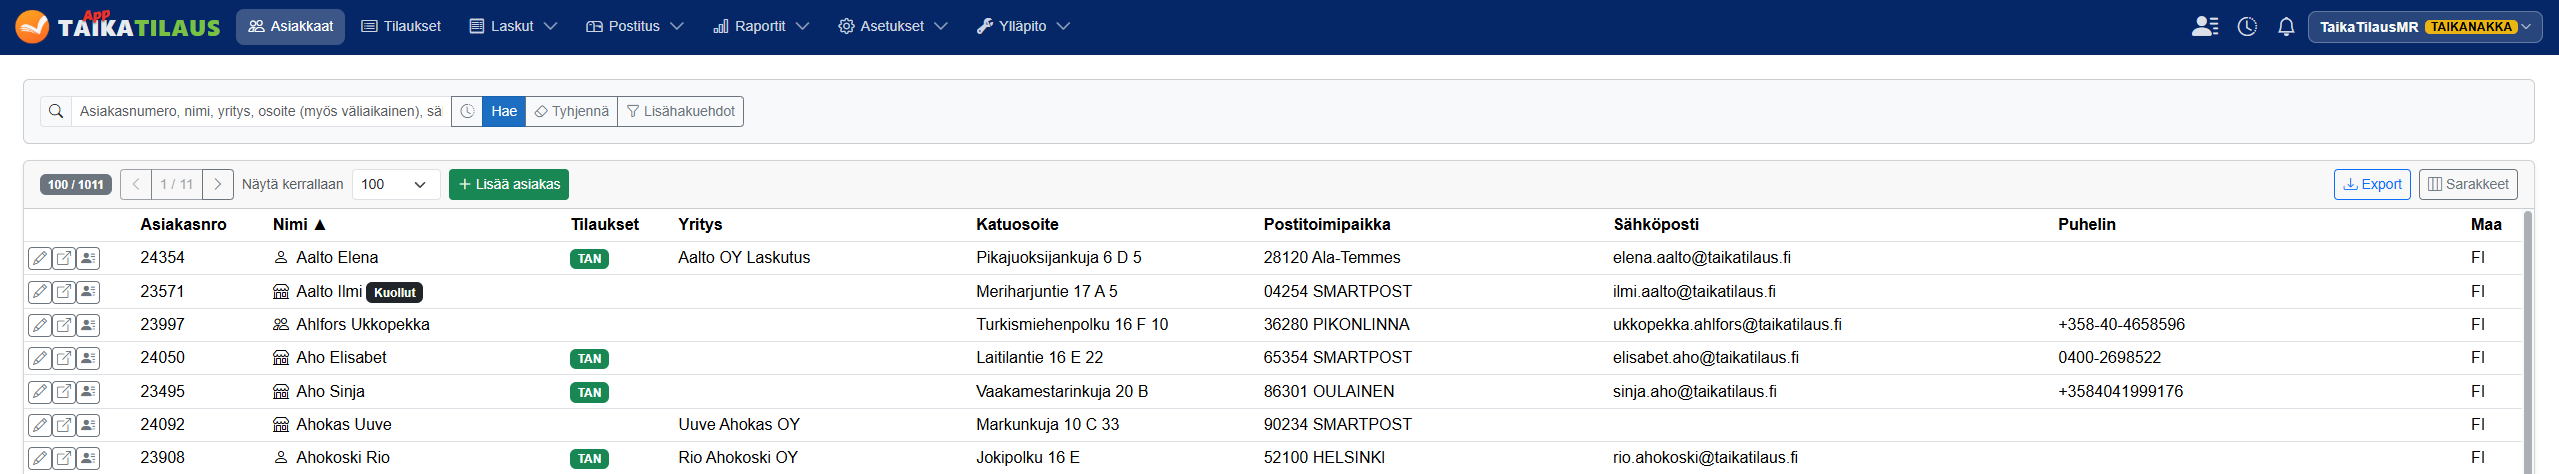Click the TAN badge on Aalto Elena row
The height and width of the screenshot is (474, 2559).
590,259
